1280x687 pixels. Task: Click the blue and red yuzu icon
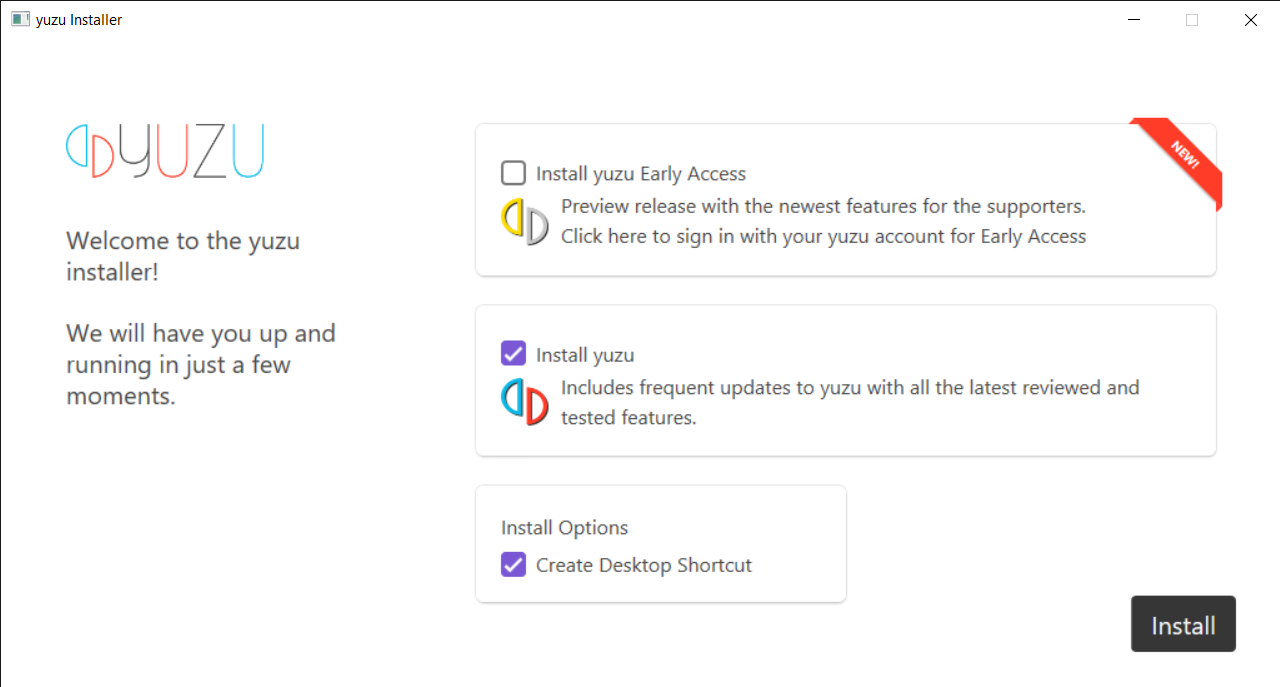coord(525,402)
